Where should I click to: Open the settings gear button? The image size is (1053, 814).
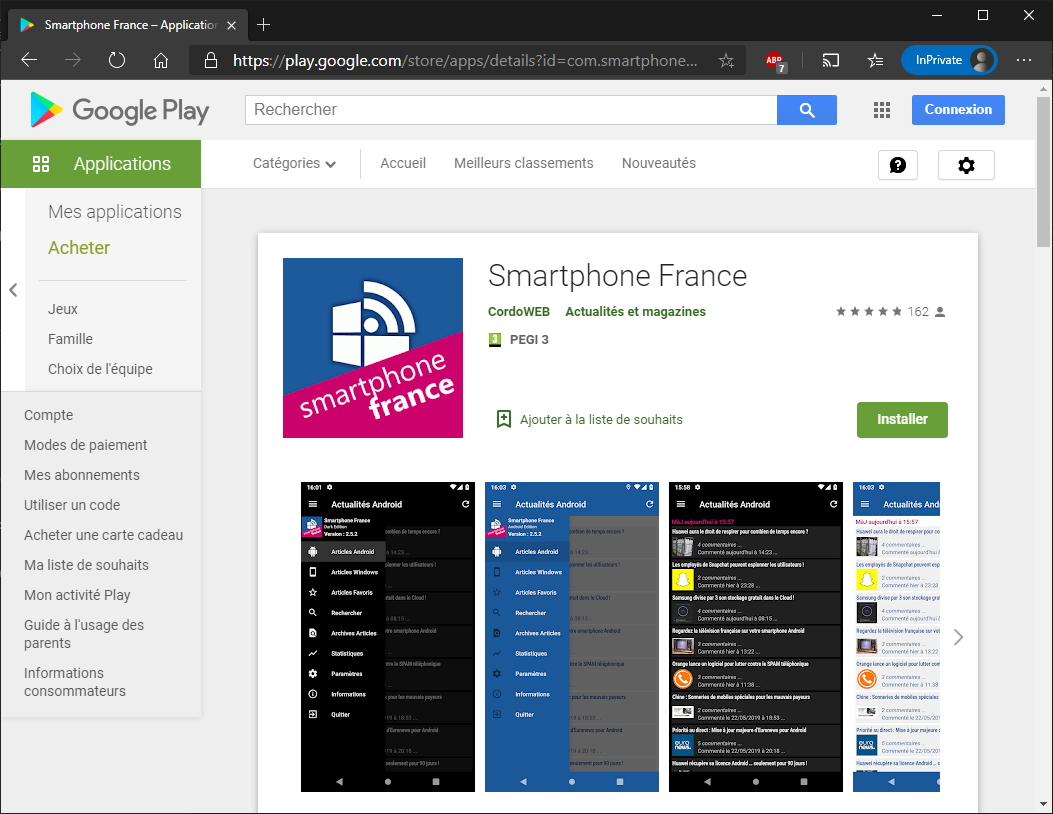966,165
